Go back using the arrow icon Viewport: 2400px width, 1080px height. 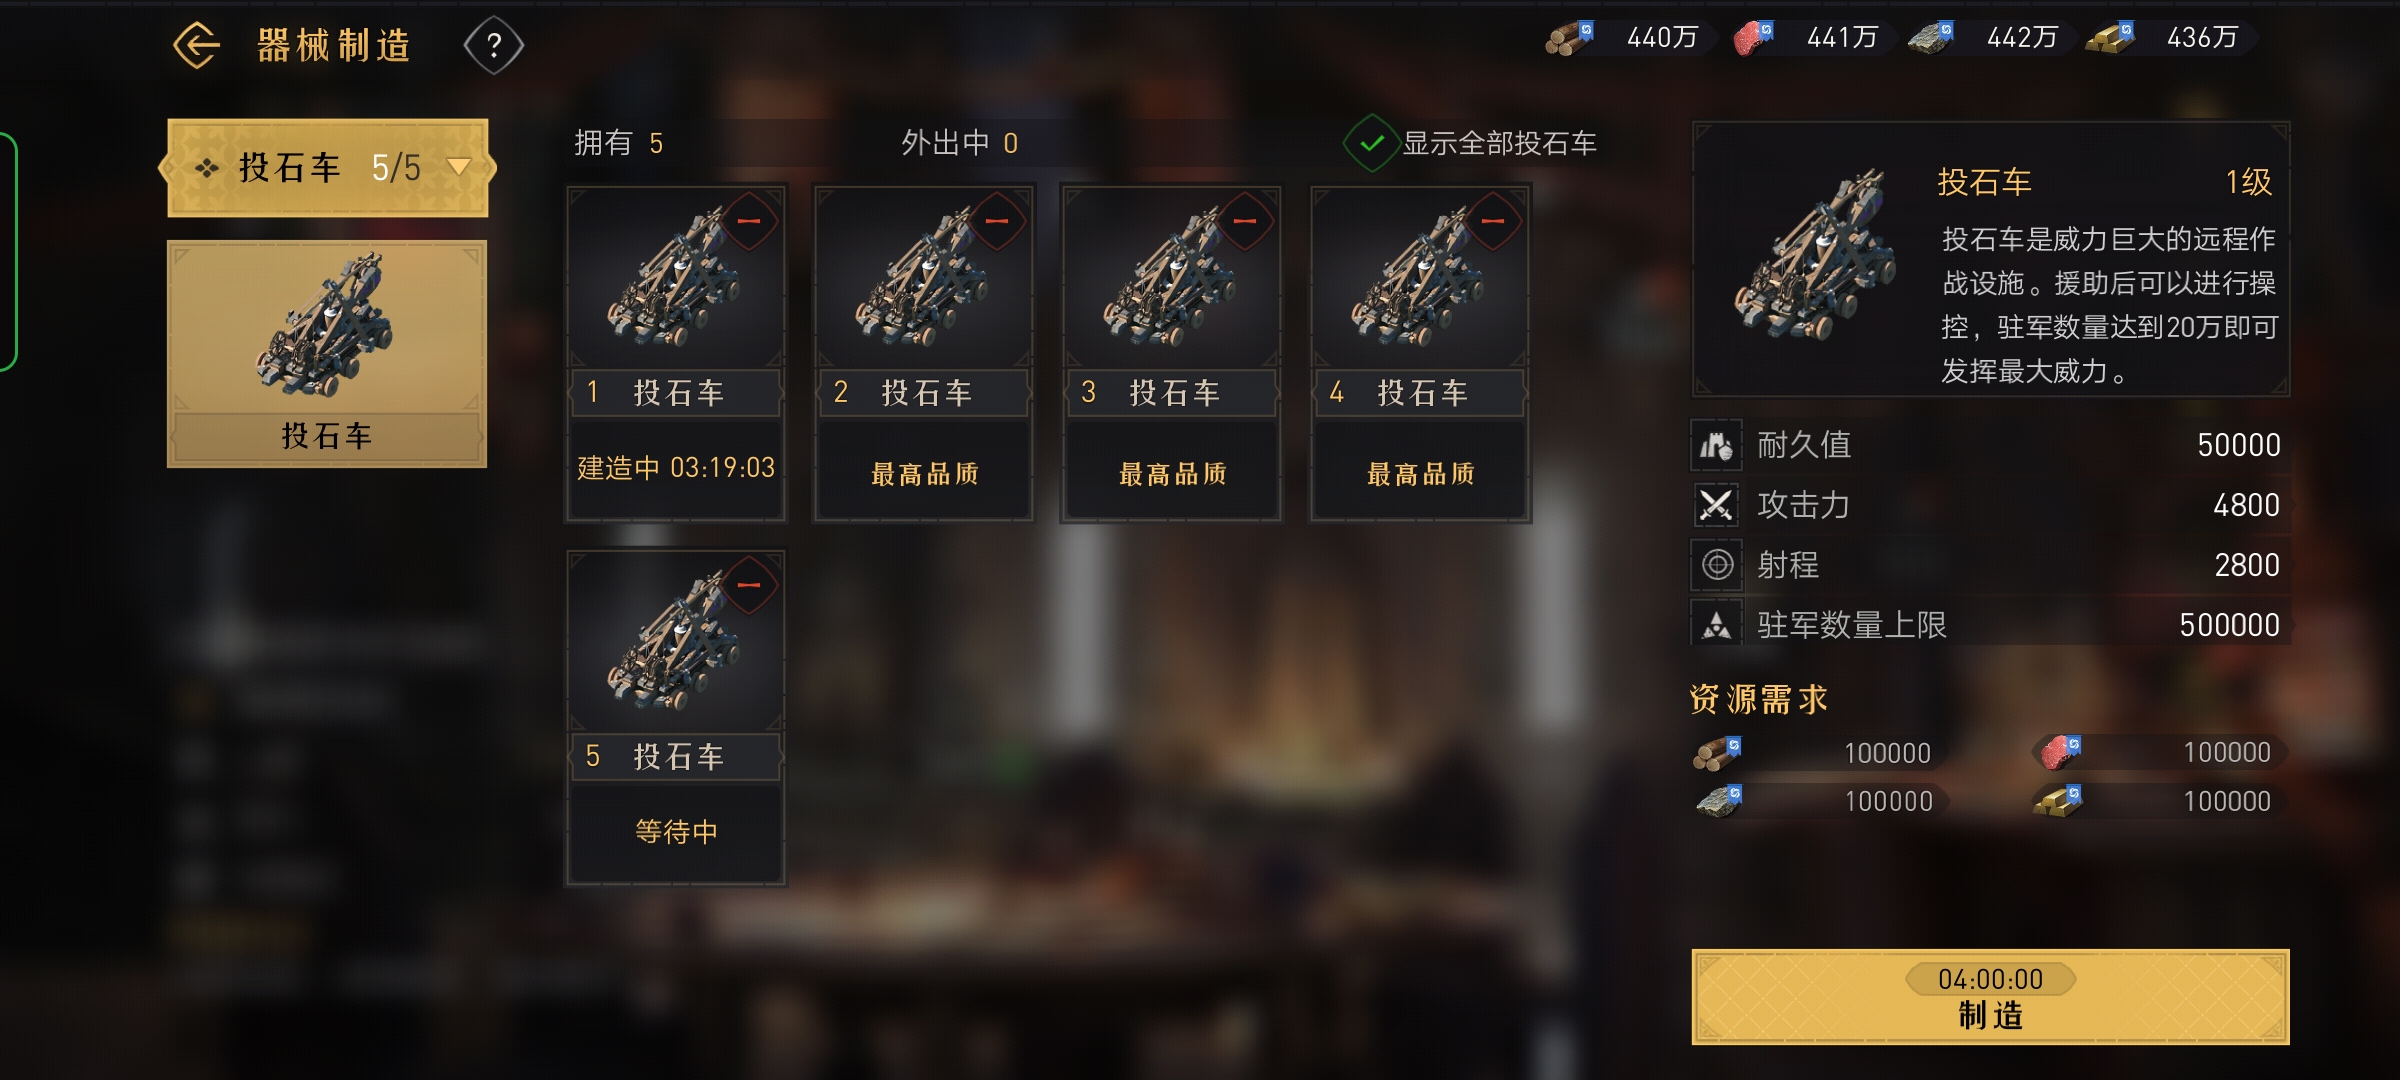tap(196, 45)
